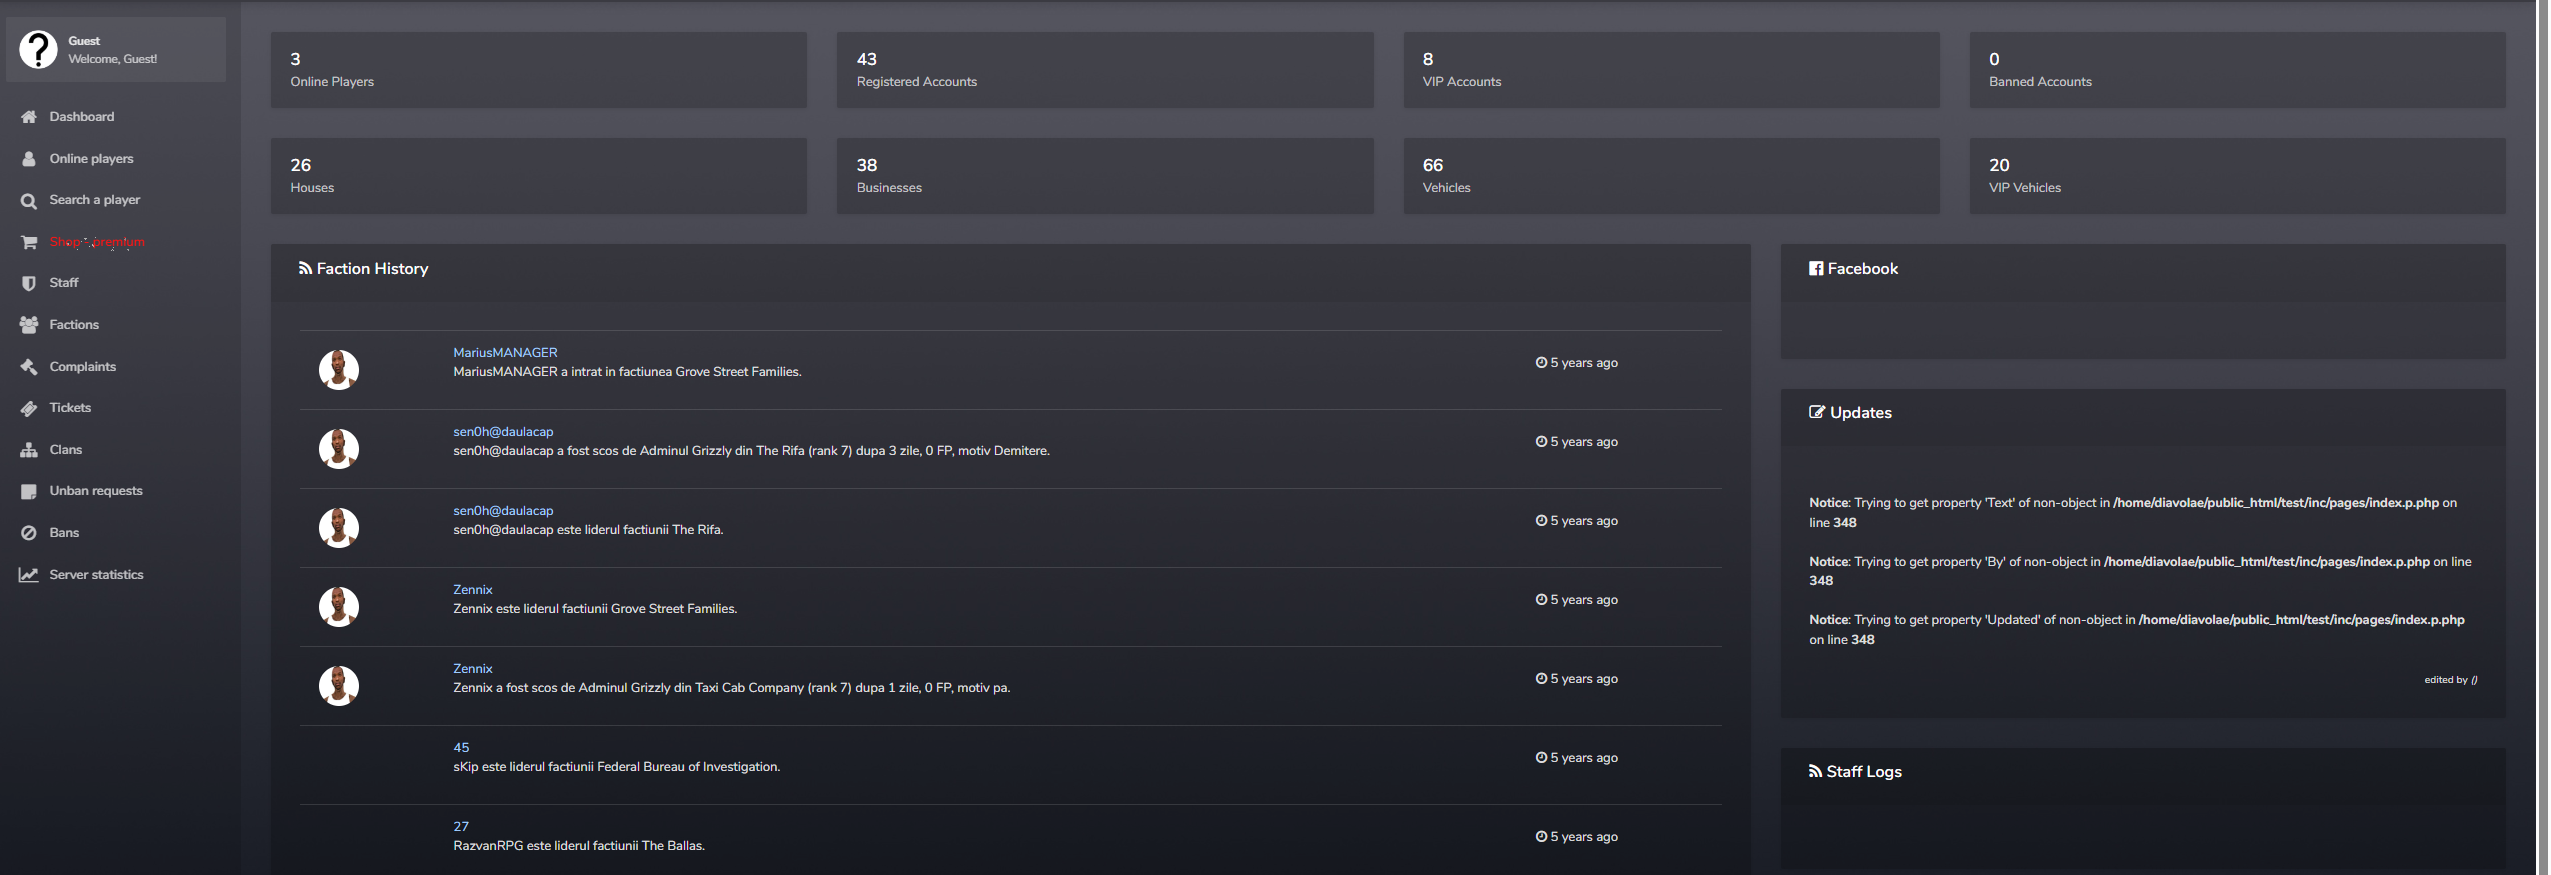Click the Online Players stat card
Viewport: 2551px width, 875px height.
[x=538, y=70]
